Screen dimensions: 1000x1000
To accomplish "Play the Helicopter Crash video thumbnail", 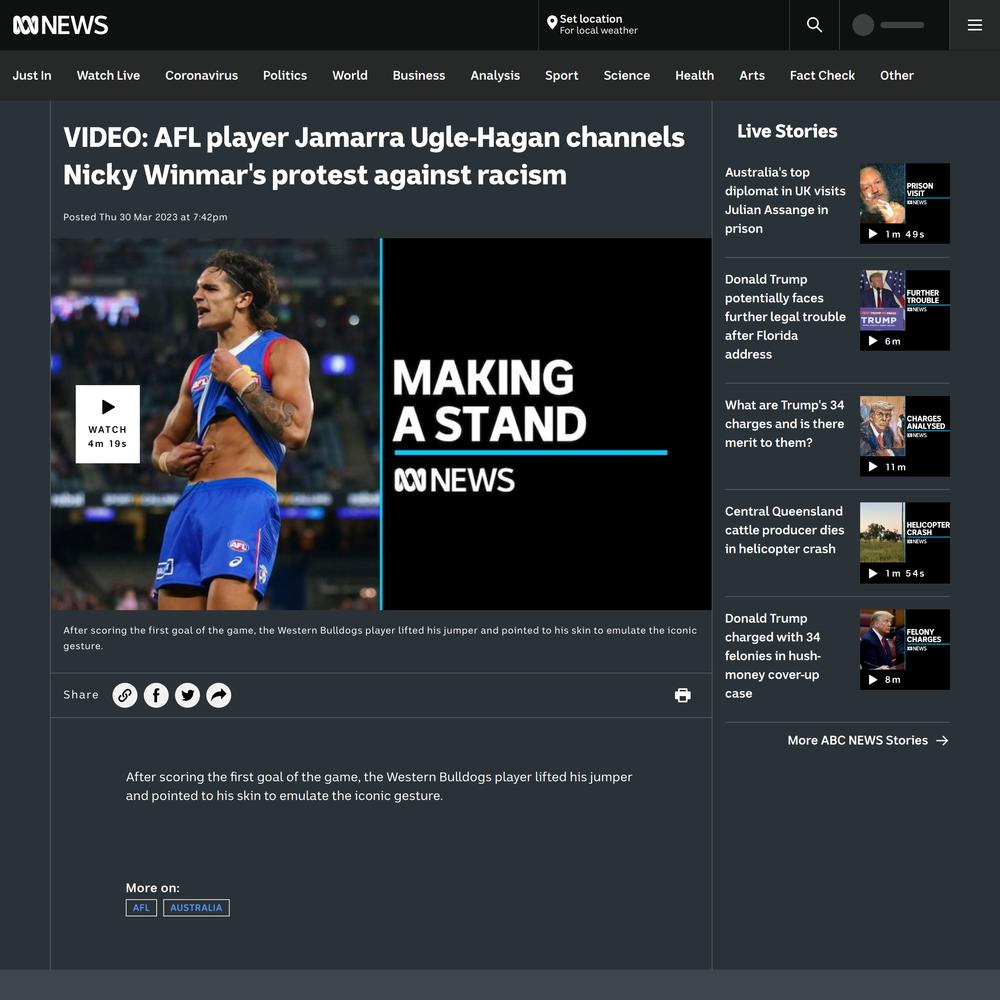I will 904,543.
